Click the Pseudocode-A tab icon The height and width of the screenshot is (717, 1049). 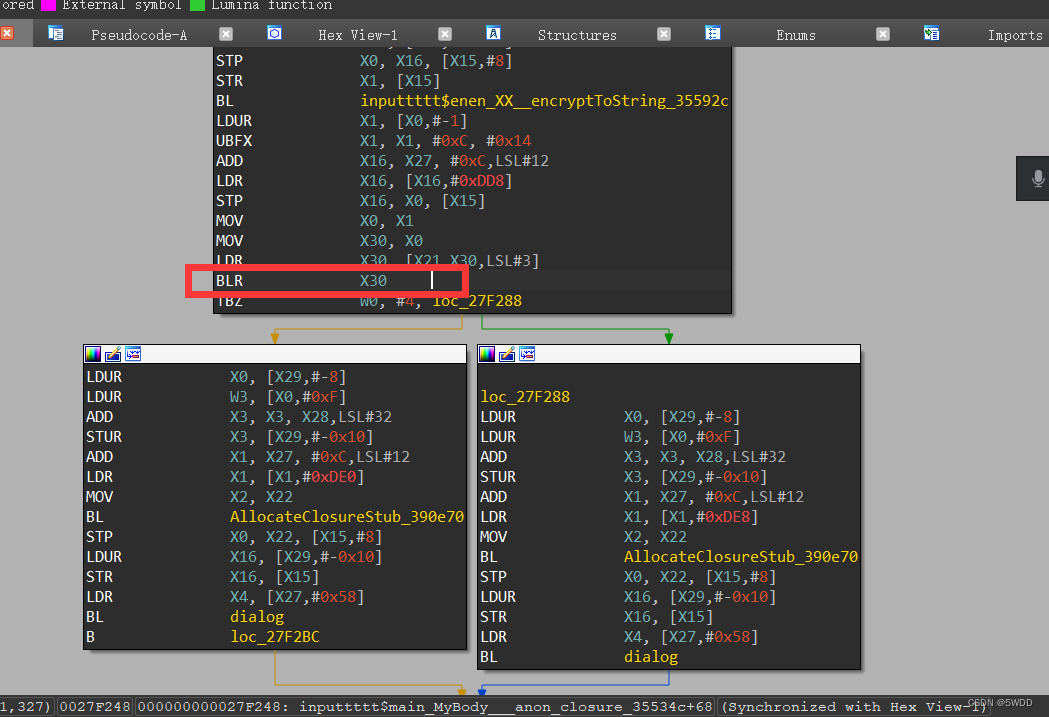(x=57, y=33)
